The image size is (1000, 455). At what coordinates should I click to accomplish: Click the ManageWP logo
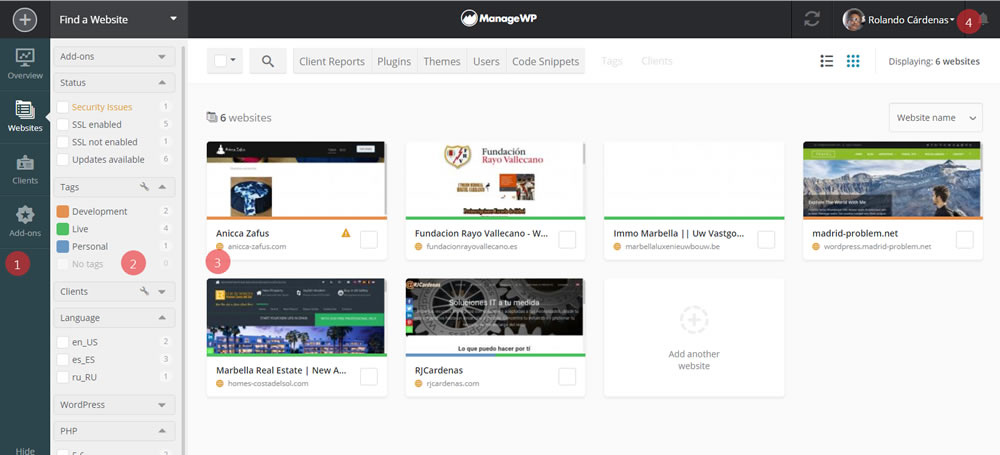click(499, 19)
